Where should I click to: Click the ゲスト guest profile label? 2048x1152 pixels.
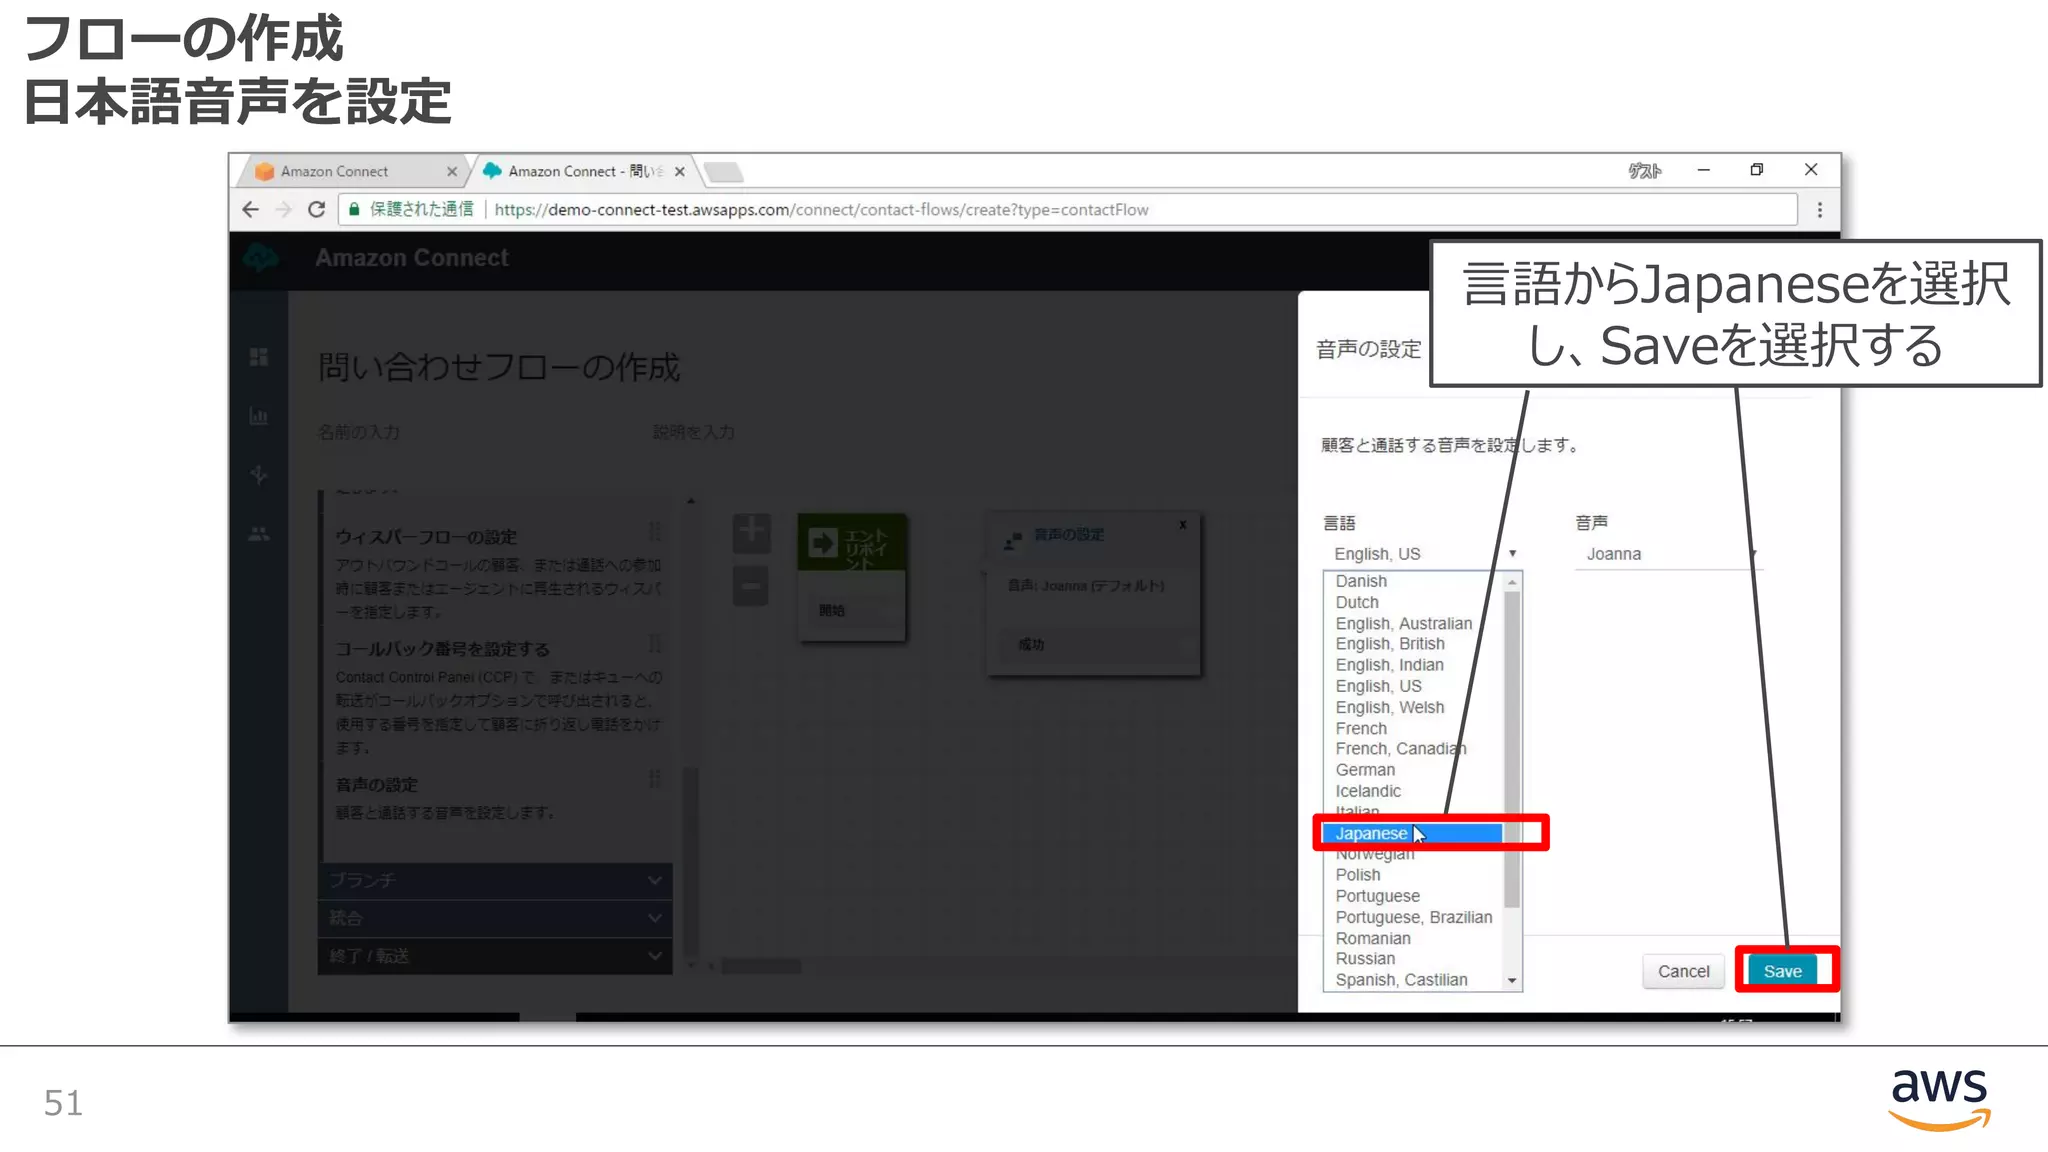pyautogui.click(x=1645, y=171)
